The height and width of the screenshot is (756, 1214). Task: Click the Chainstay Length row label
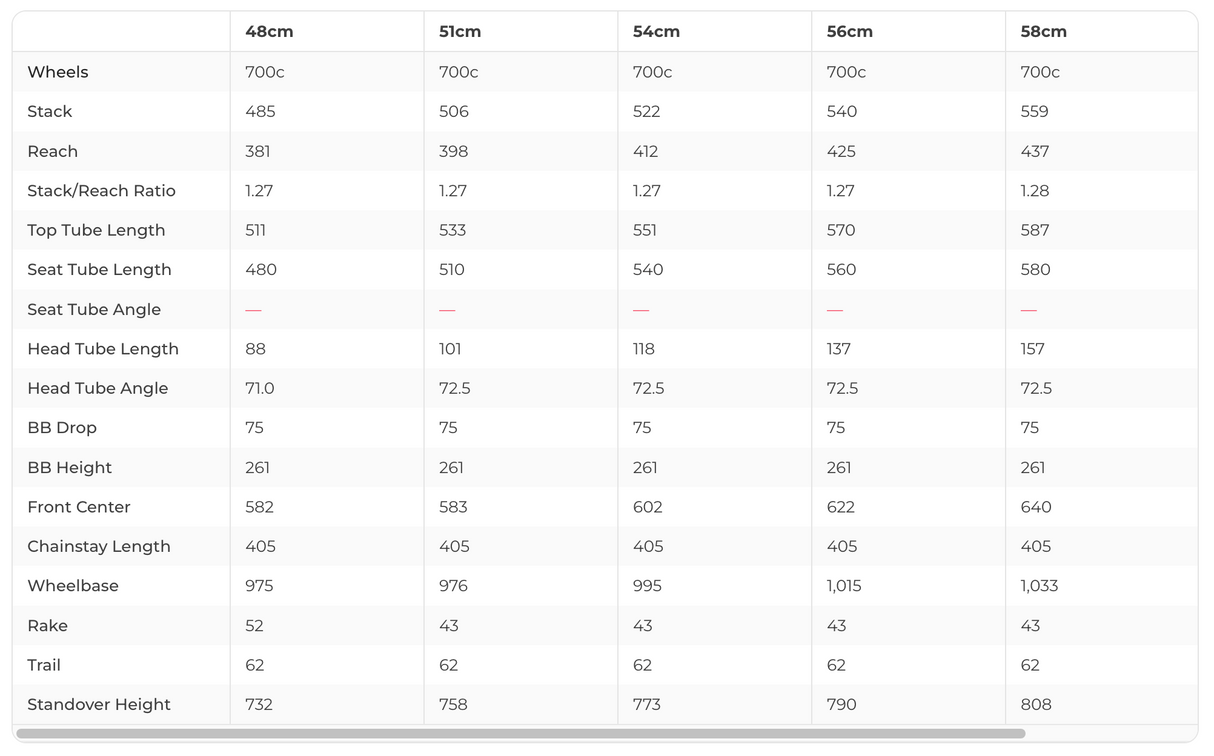pos(99,547)
